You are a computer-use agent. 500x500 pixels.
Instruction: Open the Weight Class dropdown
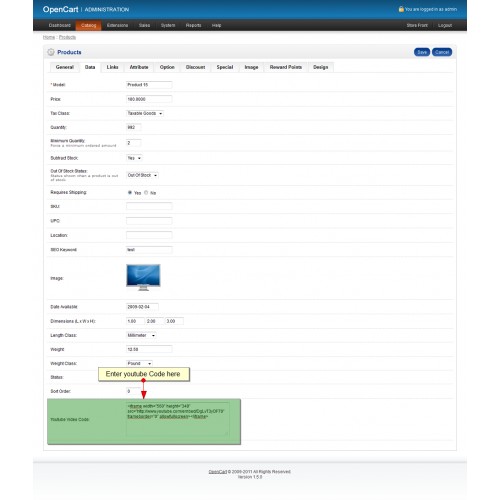[x=139, y=363]
